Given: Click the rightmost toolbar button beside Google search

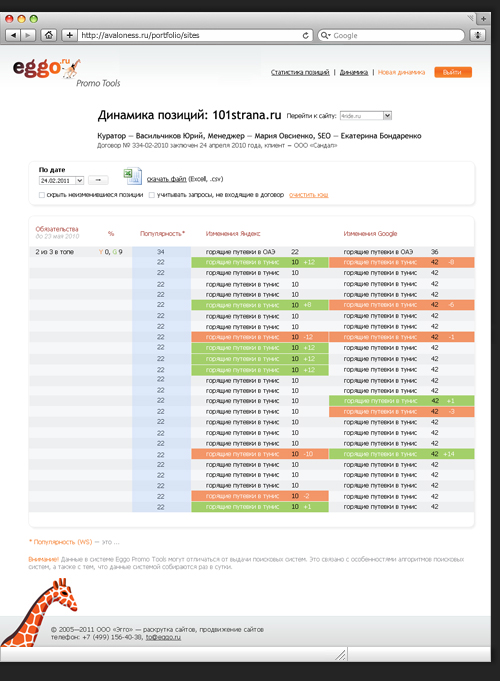Looking at the screenshot, I should point(478,35).
